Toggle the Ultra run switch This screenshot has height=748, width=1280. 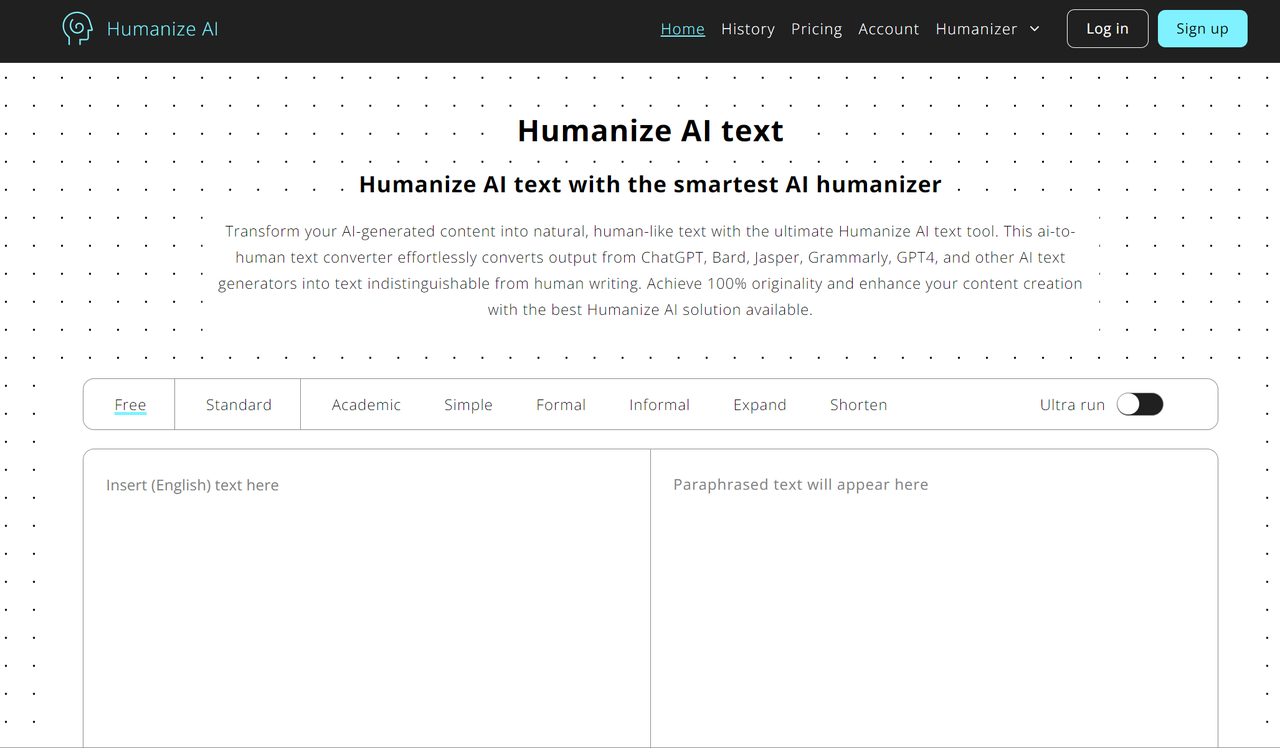click(1140, 404)
